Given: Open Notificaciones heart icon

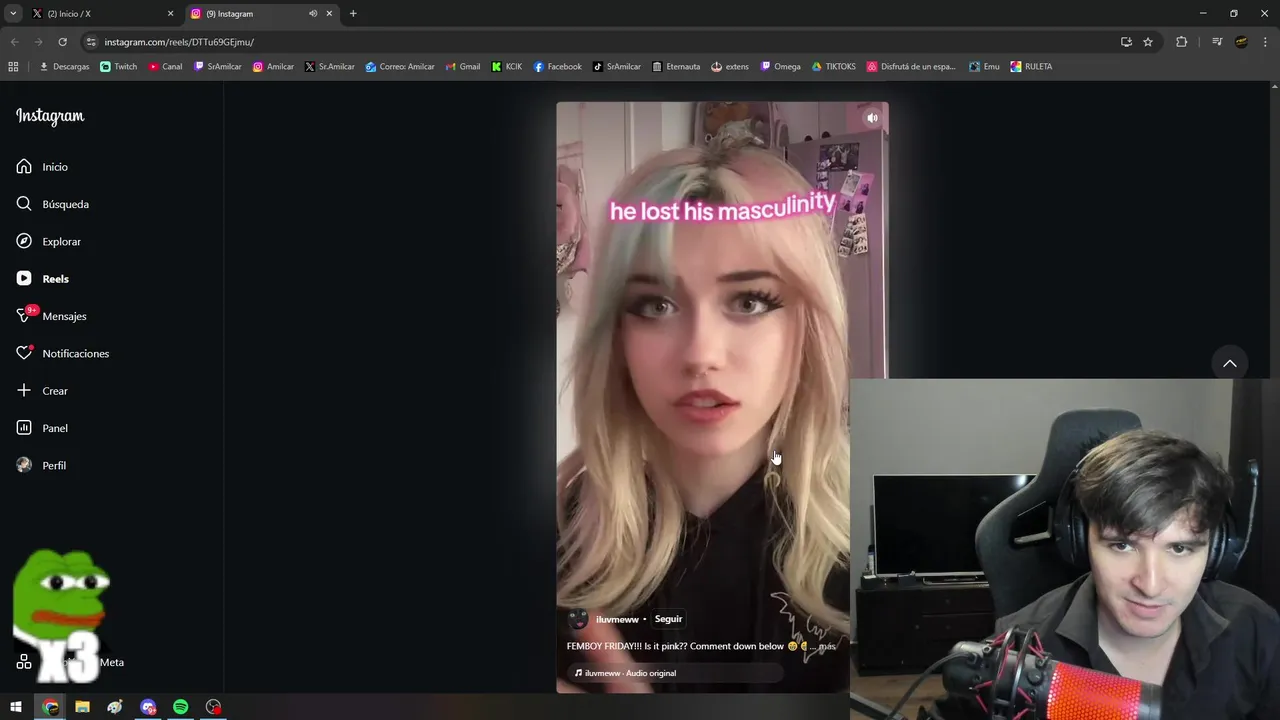Looking at the screenshot, I should tap(24, 353).
